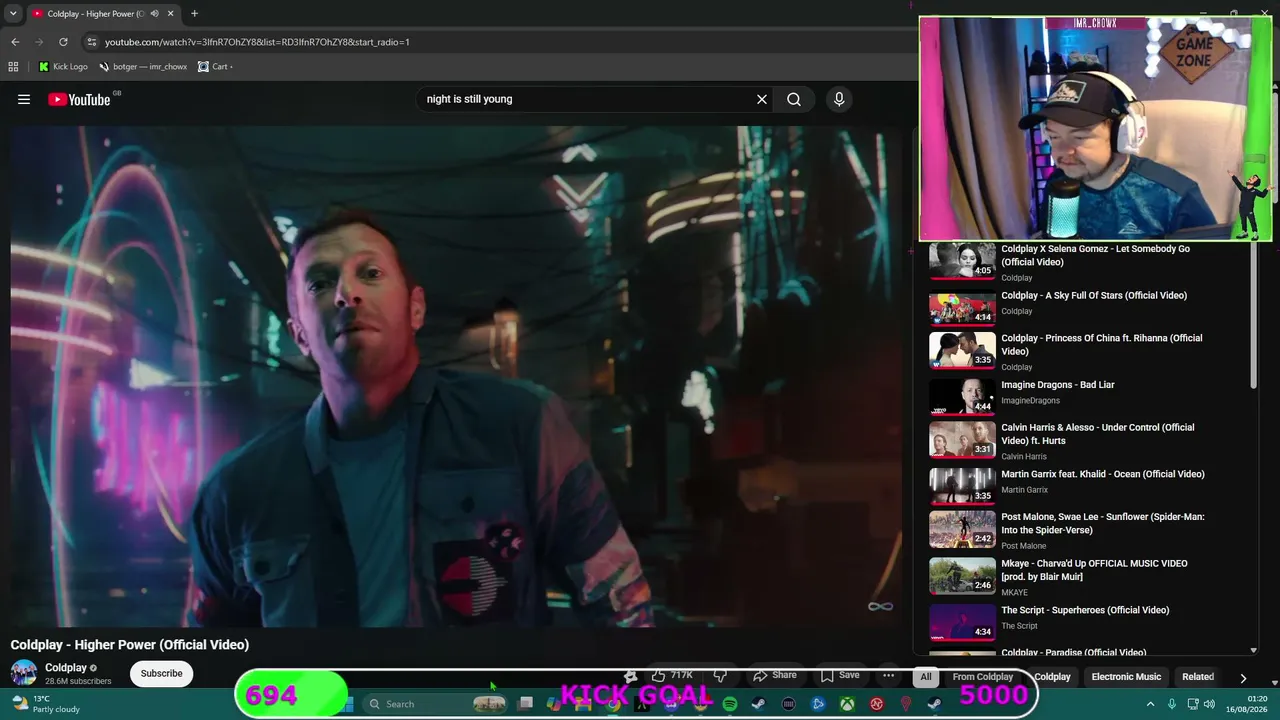
Task: Open Princess Of China video thumbnail
Action: (x=962, y=350)
